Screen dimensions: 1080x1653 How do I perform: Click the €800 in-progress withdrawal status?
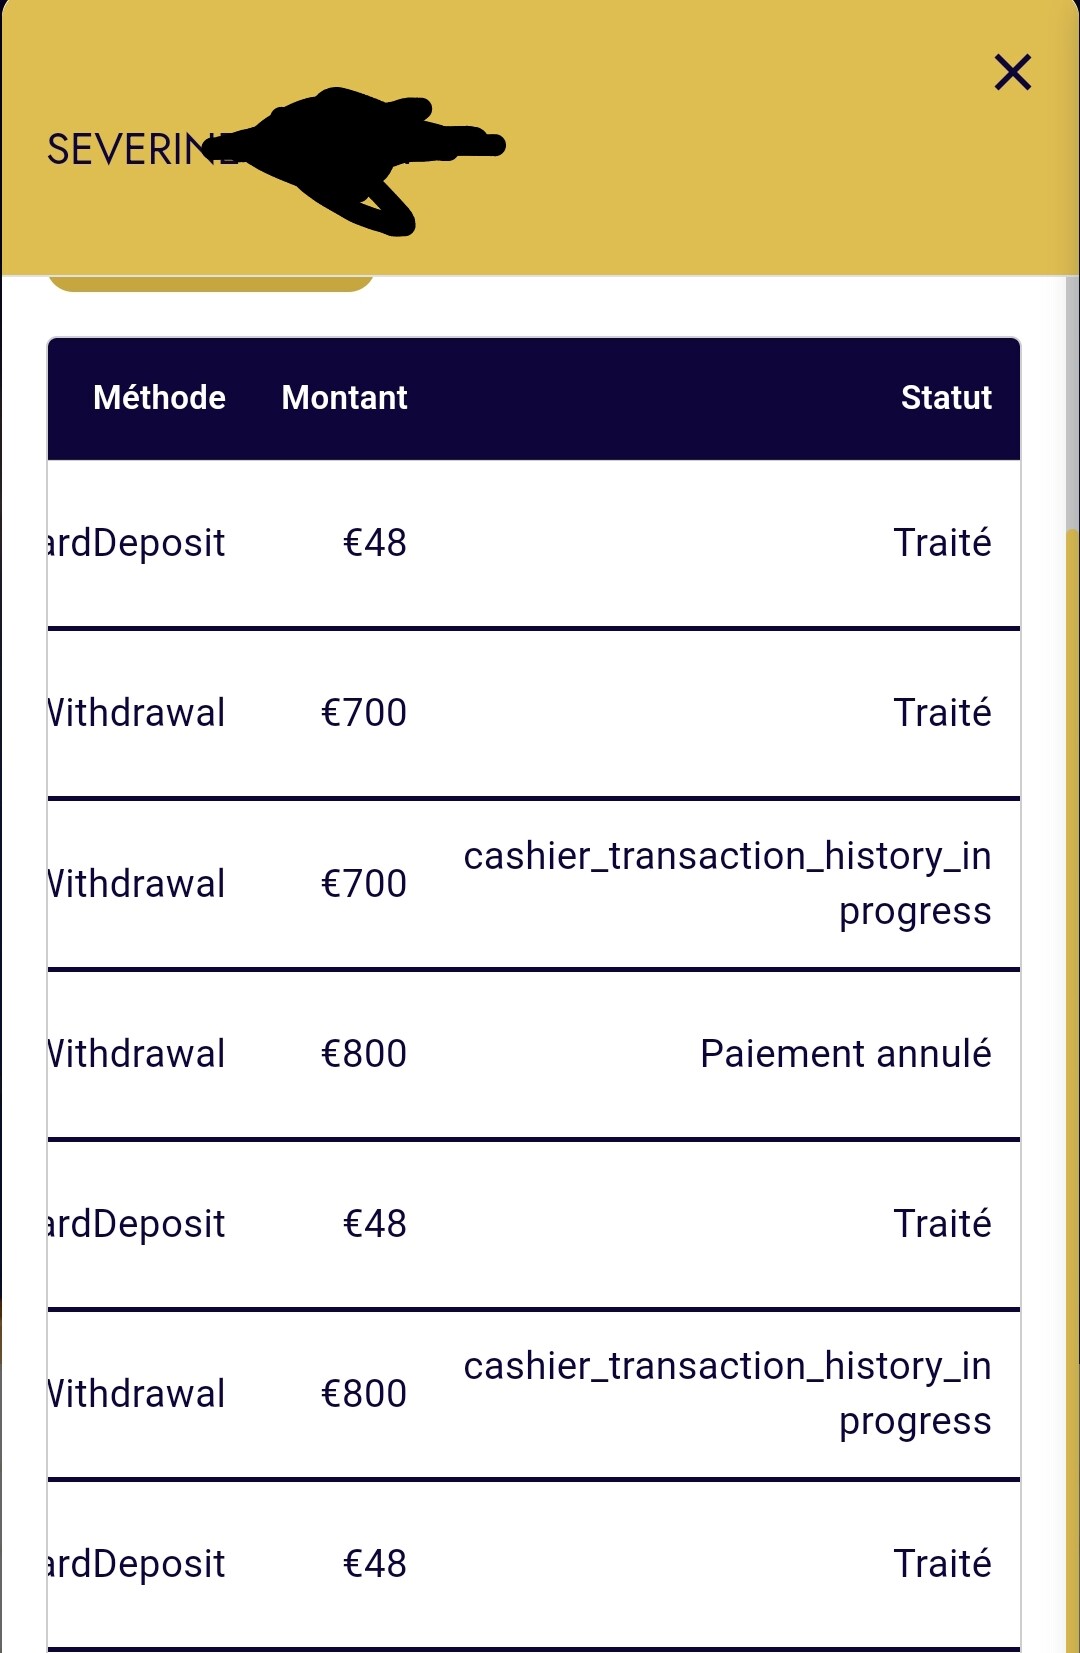(x=727, y=1394)
